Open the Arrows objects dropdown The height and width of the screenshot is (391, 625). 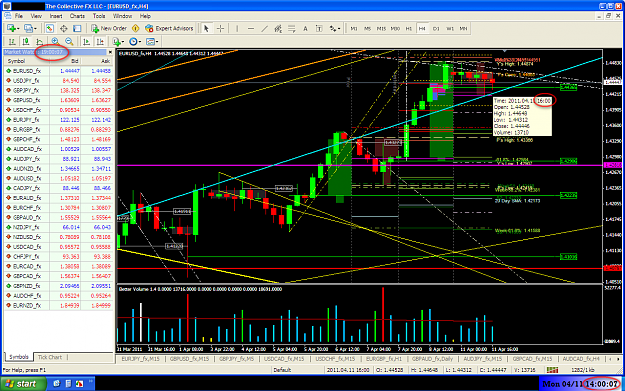click(x=334, y=28)
